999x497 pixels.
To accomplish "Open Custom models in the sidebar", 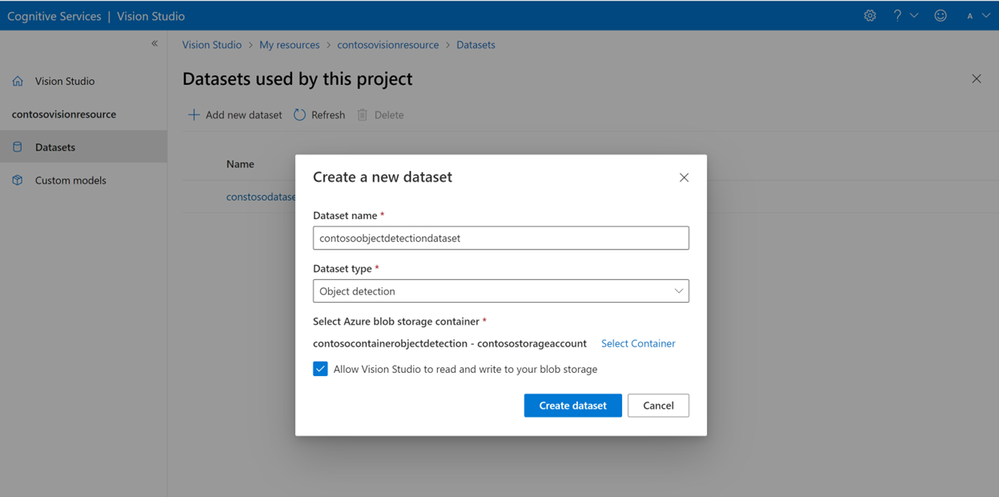I will pos(83,180).
